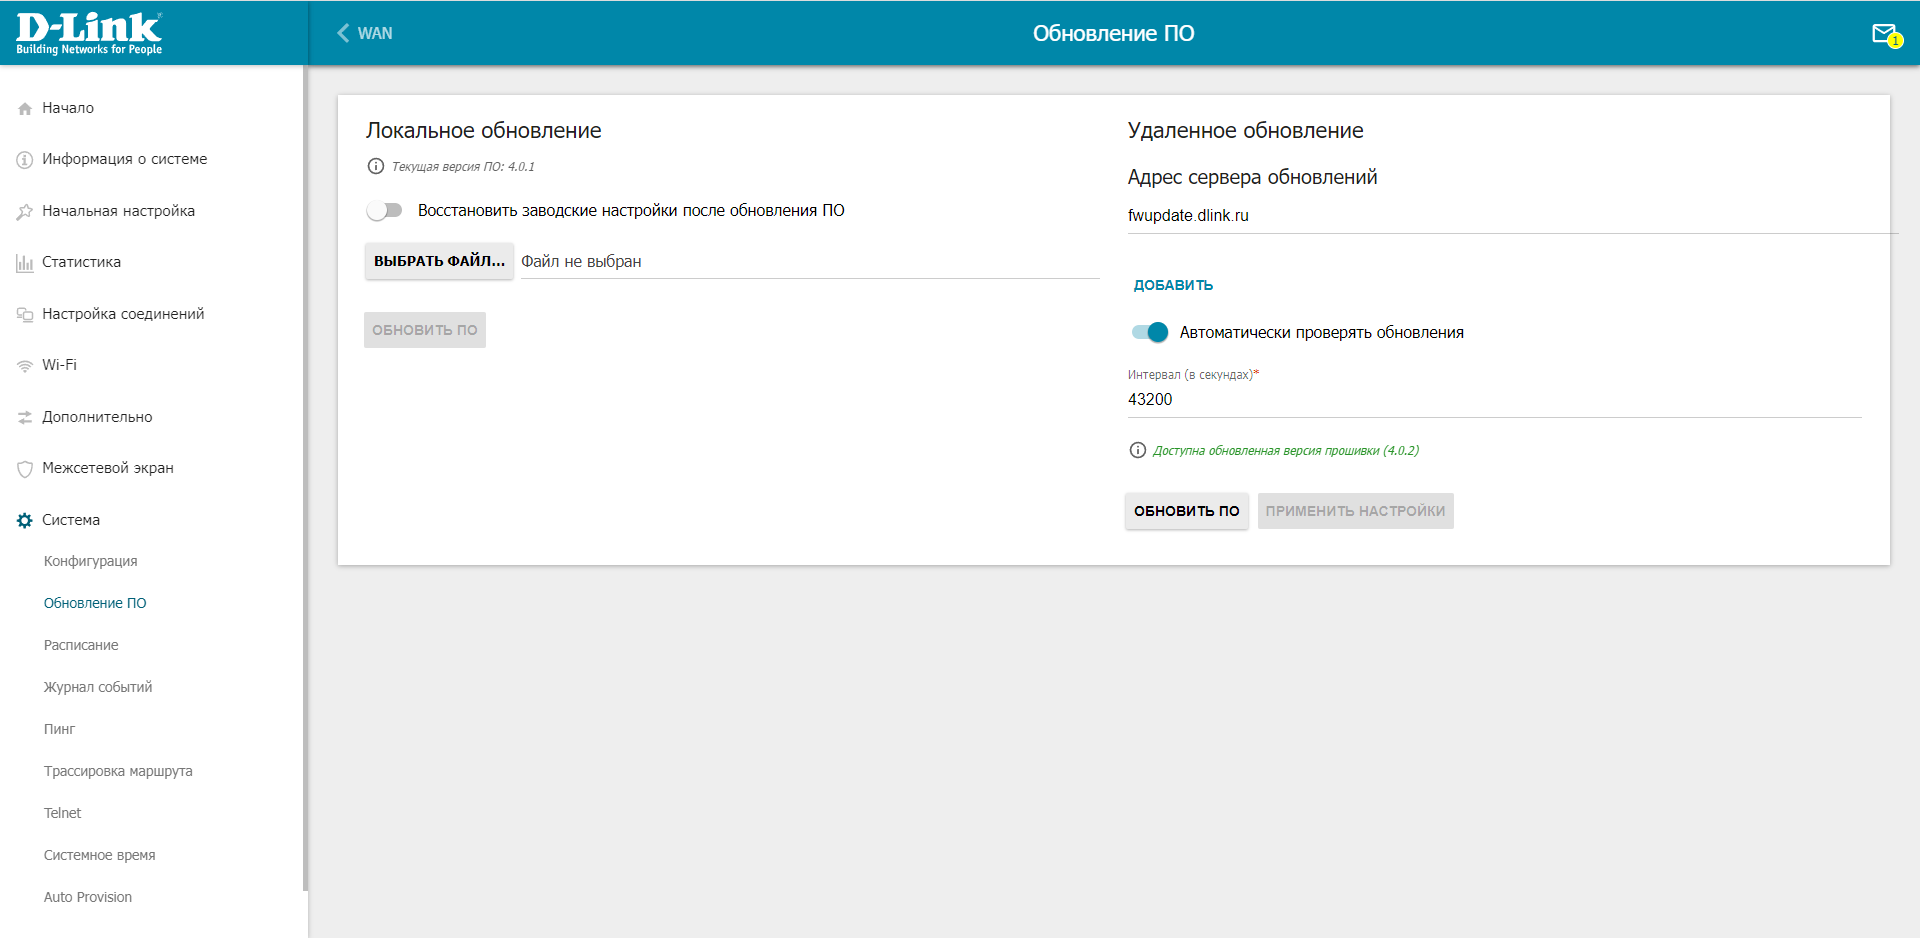
Task: Click the Статистика bar chart icon
Action: (x=25, y=263)
